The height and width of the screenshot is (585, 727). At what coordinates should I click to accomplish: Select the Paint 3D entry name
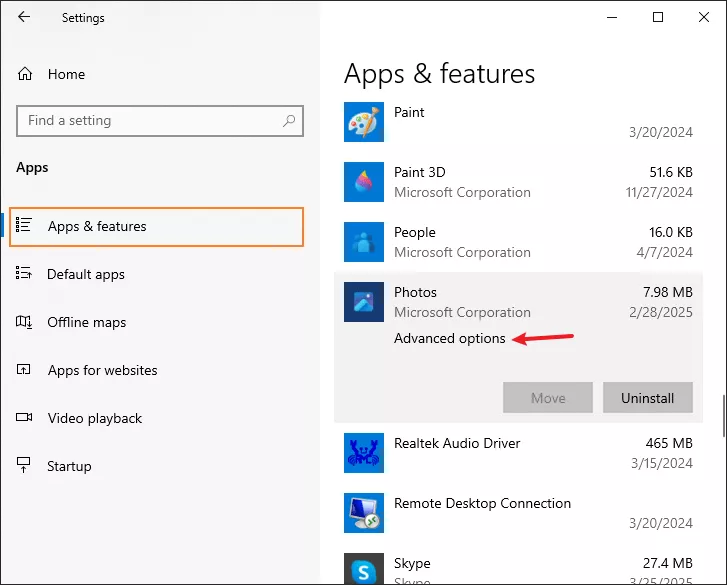coord(420,172)
